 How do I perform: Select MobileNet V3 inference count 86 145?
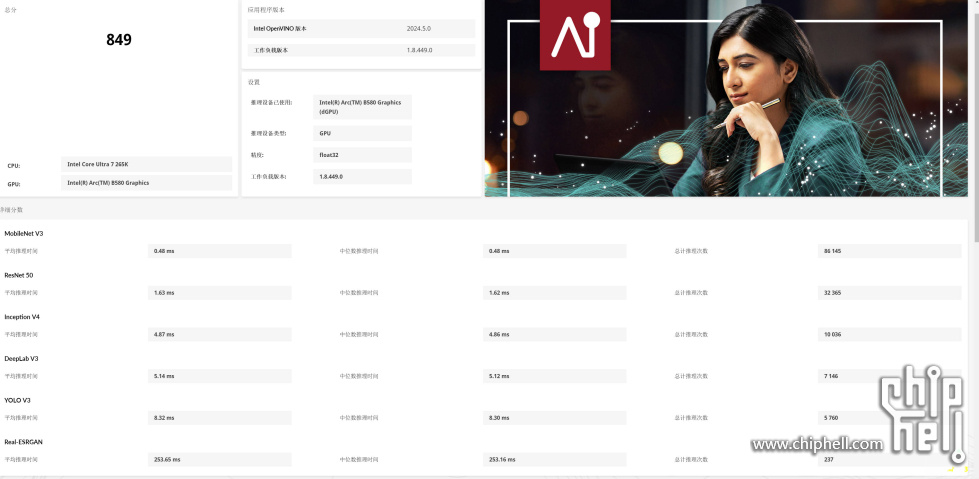[x=890, y=251]
